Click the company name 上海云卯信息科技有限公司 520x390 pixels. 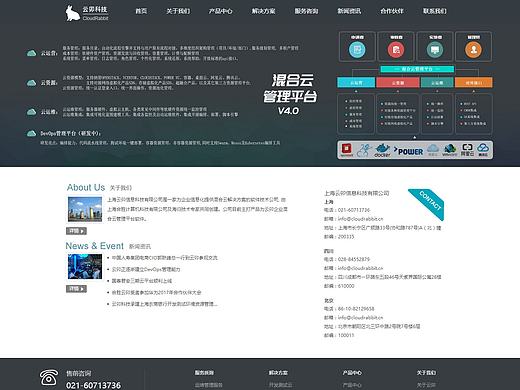(x=357, y=193)
